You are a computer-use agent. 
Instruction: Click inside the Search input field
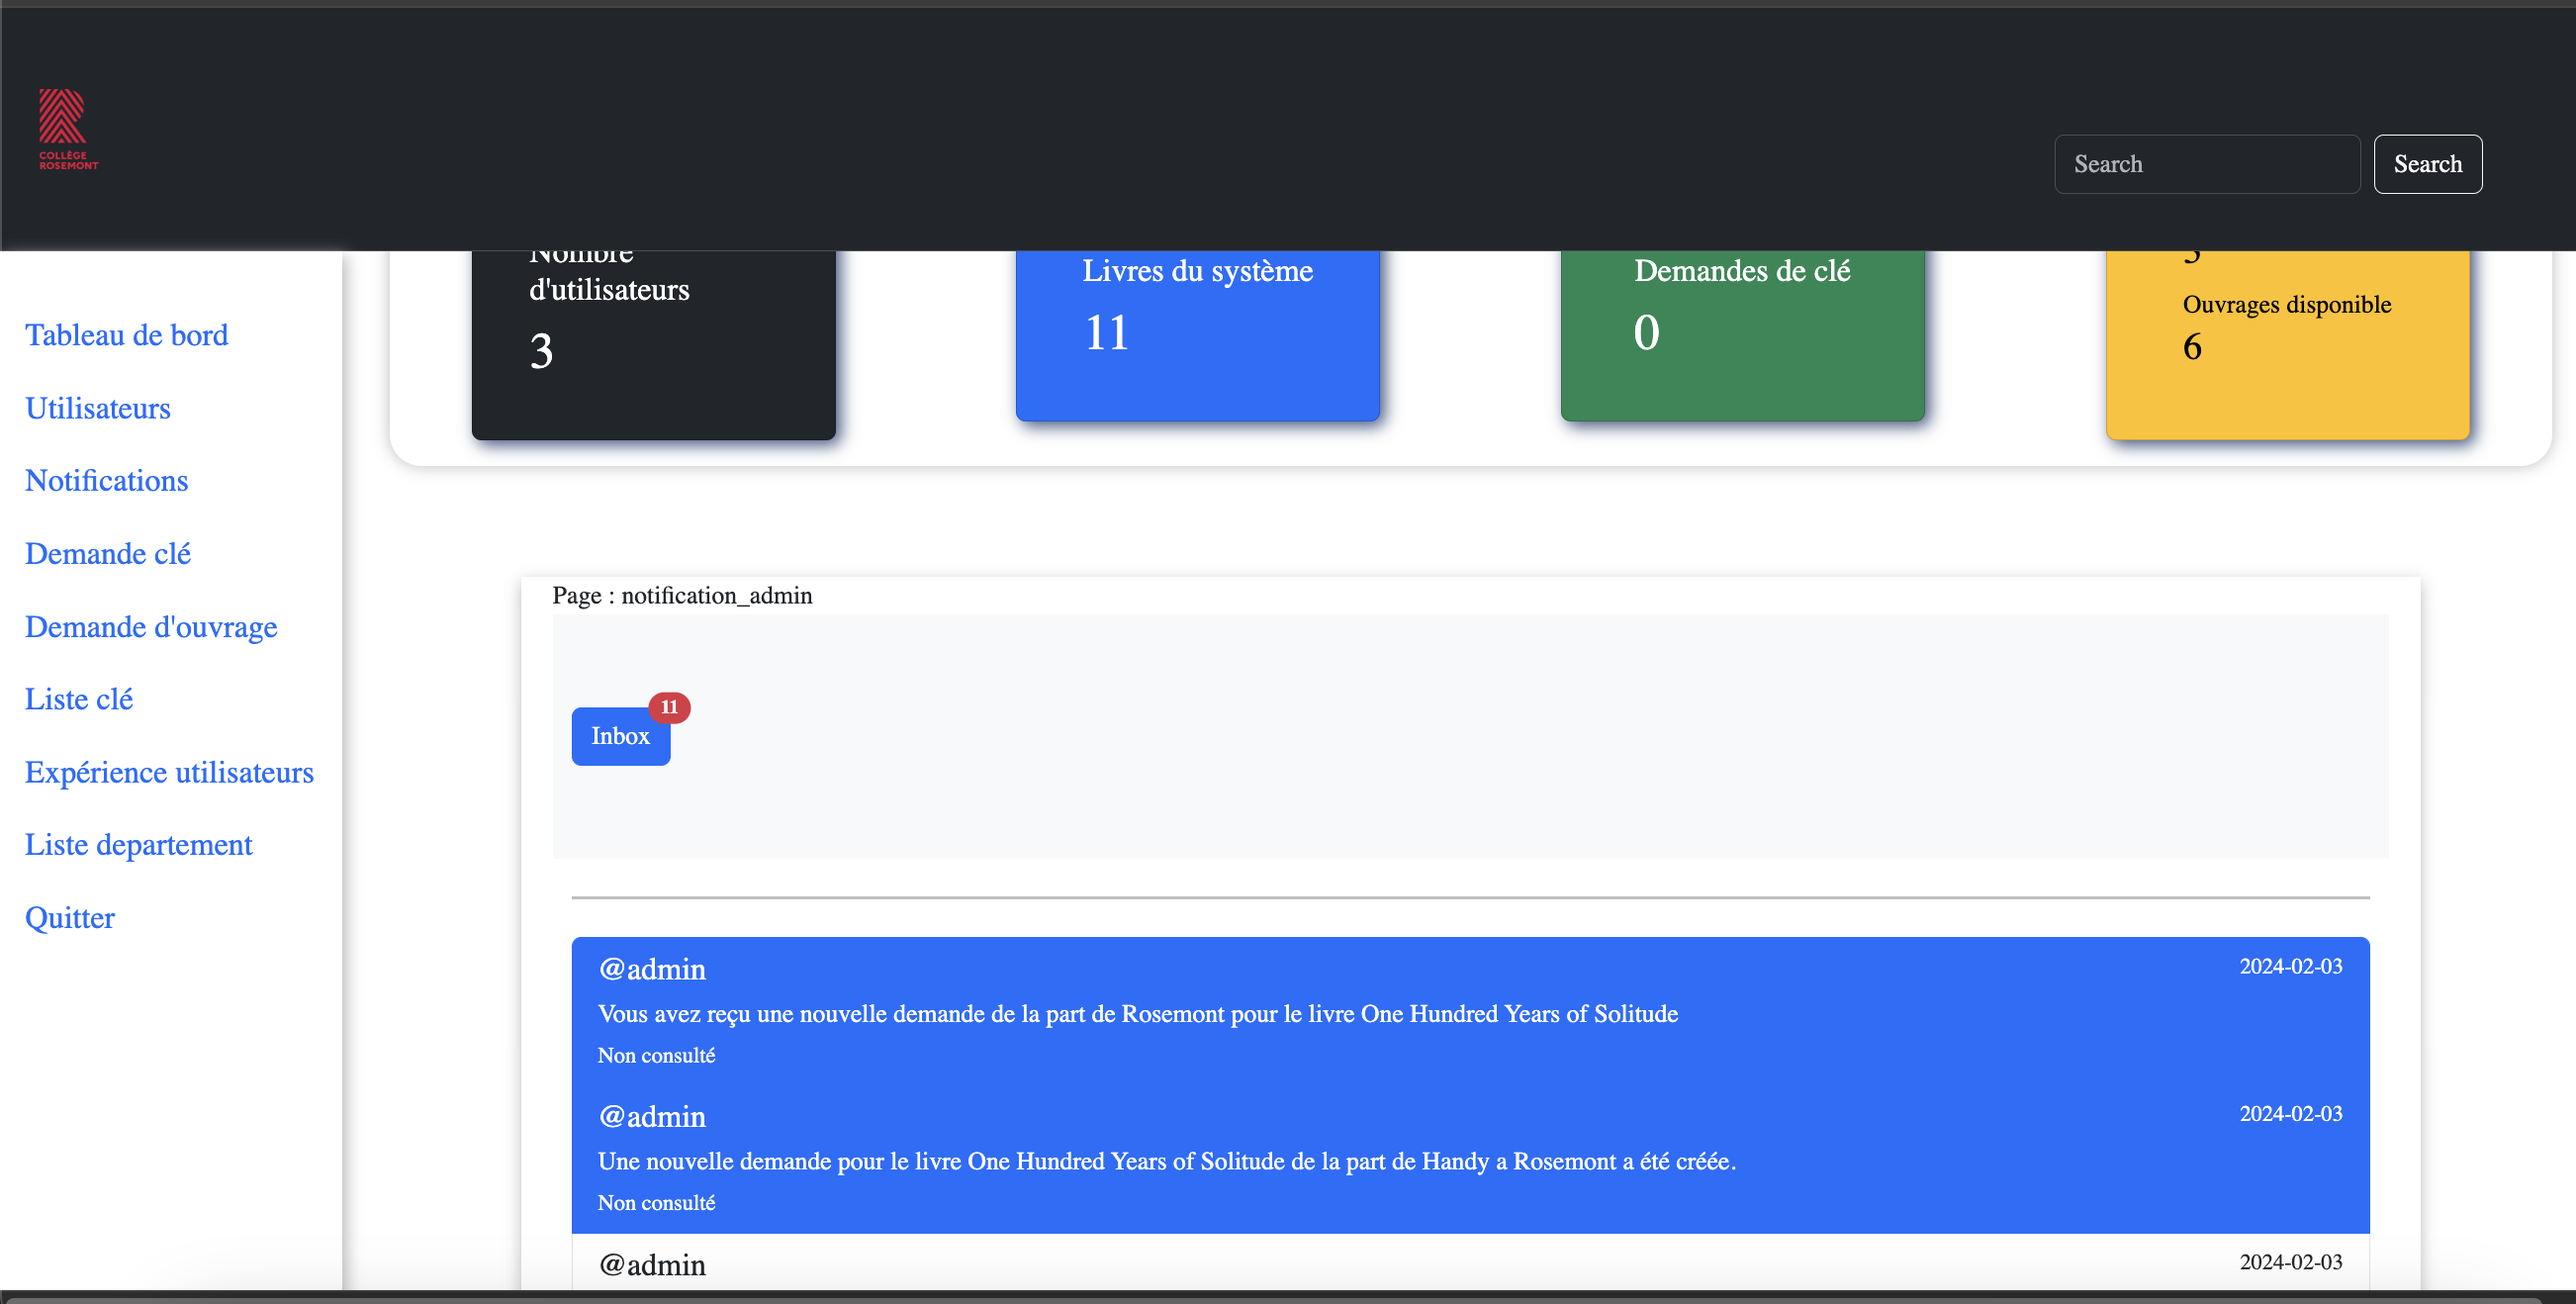pyautogui.click(x=2207, y=163)
